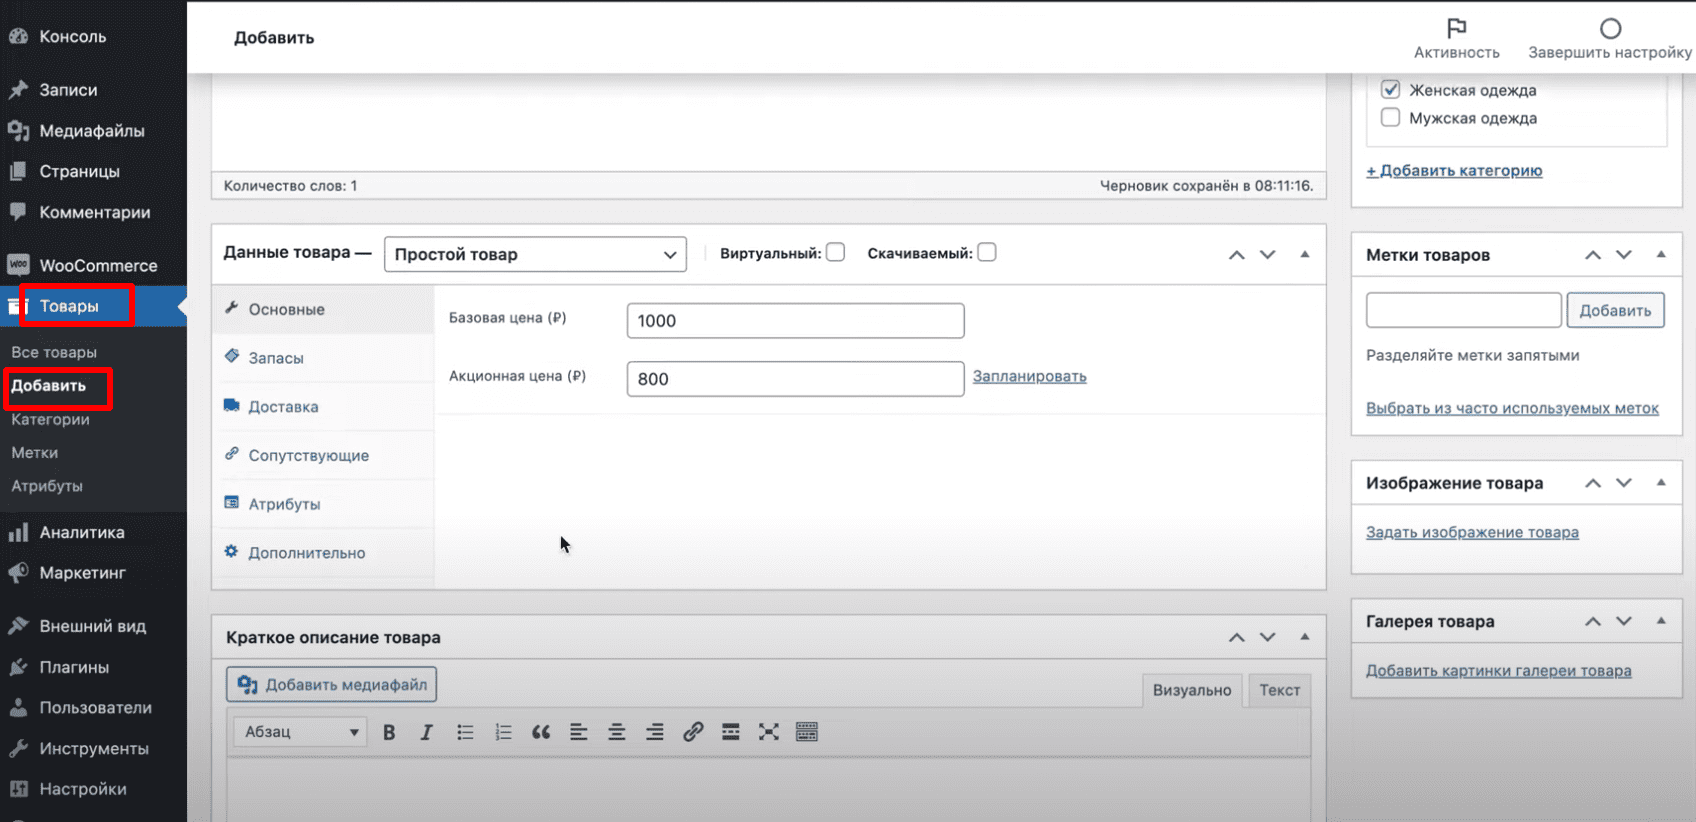
Task: Open WooCommerce menu in the sidebar
Action: point(98,265)
